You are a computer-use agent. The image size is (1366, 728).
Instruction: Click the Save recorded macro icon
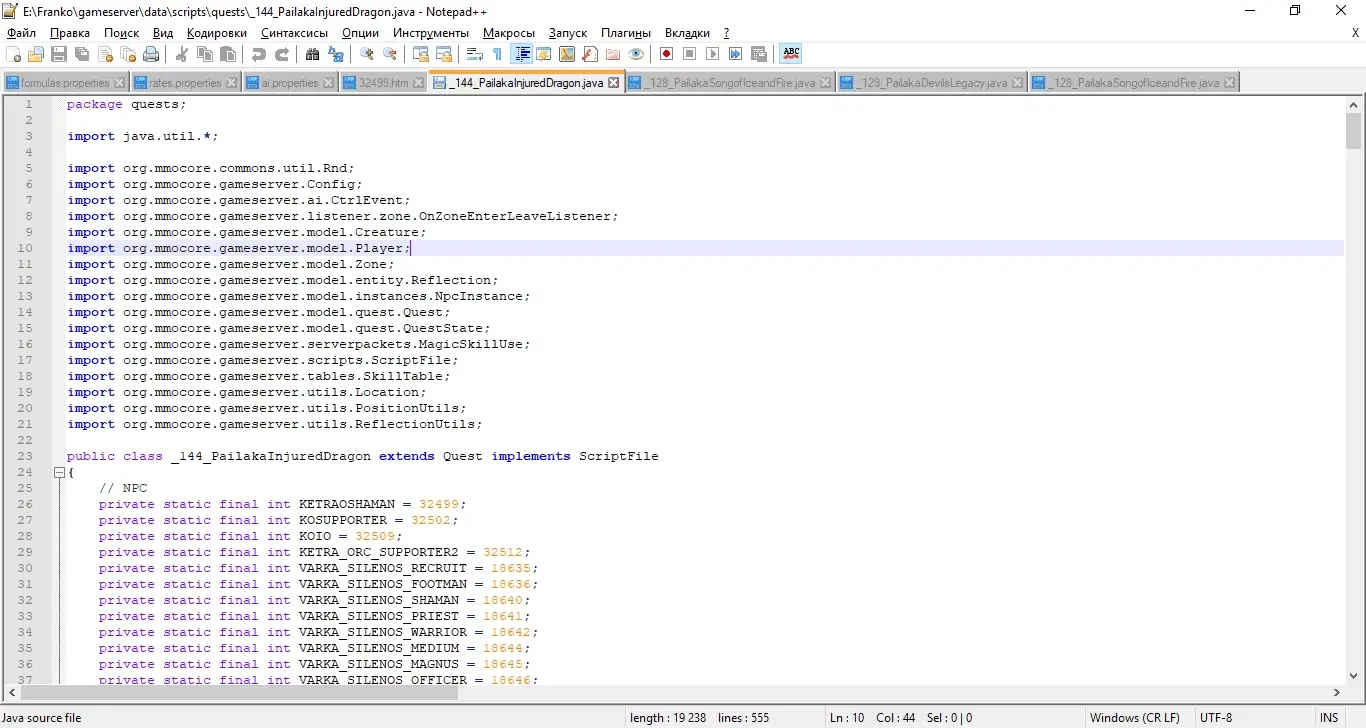[758, 54]
